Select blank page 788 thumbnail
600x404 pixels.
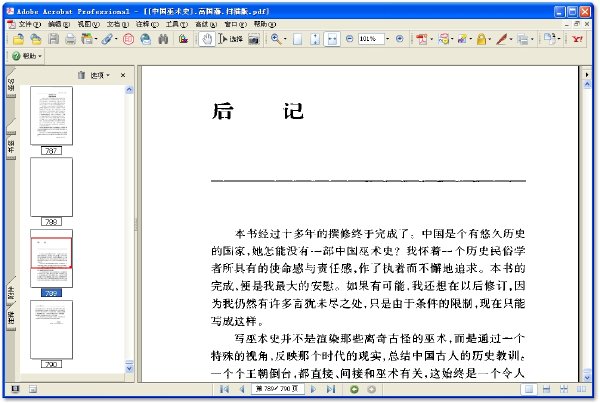(51, 187)
